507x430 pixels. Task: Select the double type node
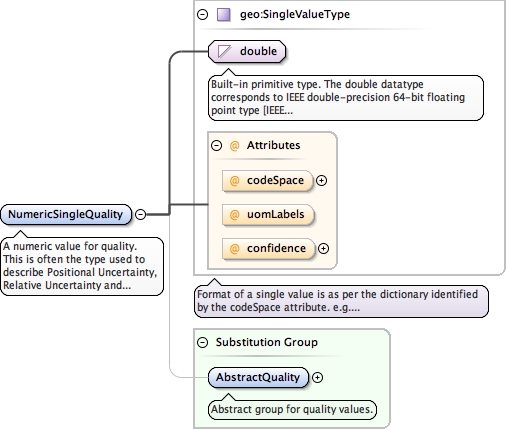point(247,52)
